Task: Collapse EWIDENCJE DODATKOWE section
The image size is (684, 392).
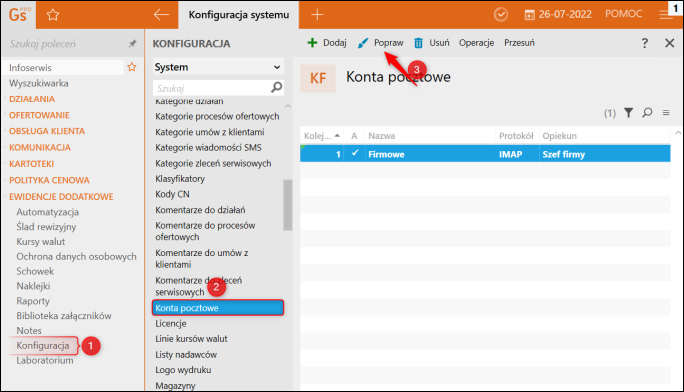Action: [61, 197]
